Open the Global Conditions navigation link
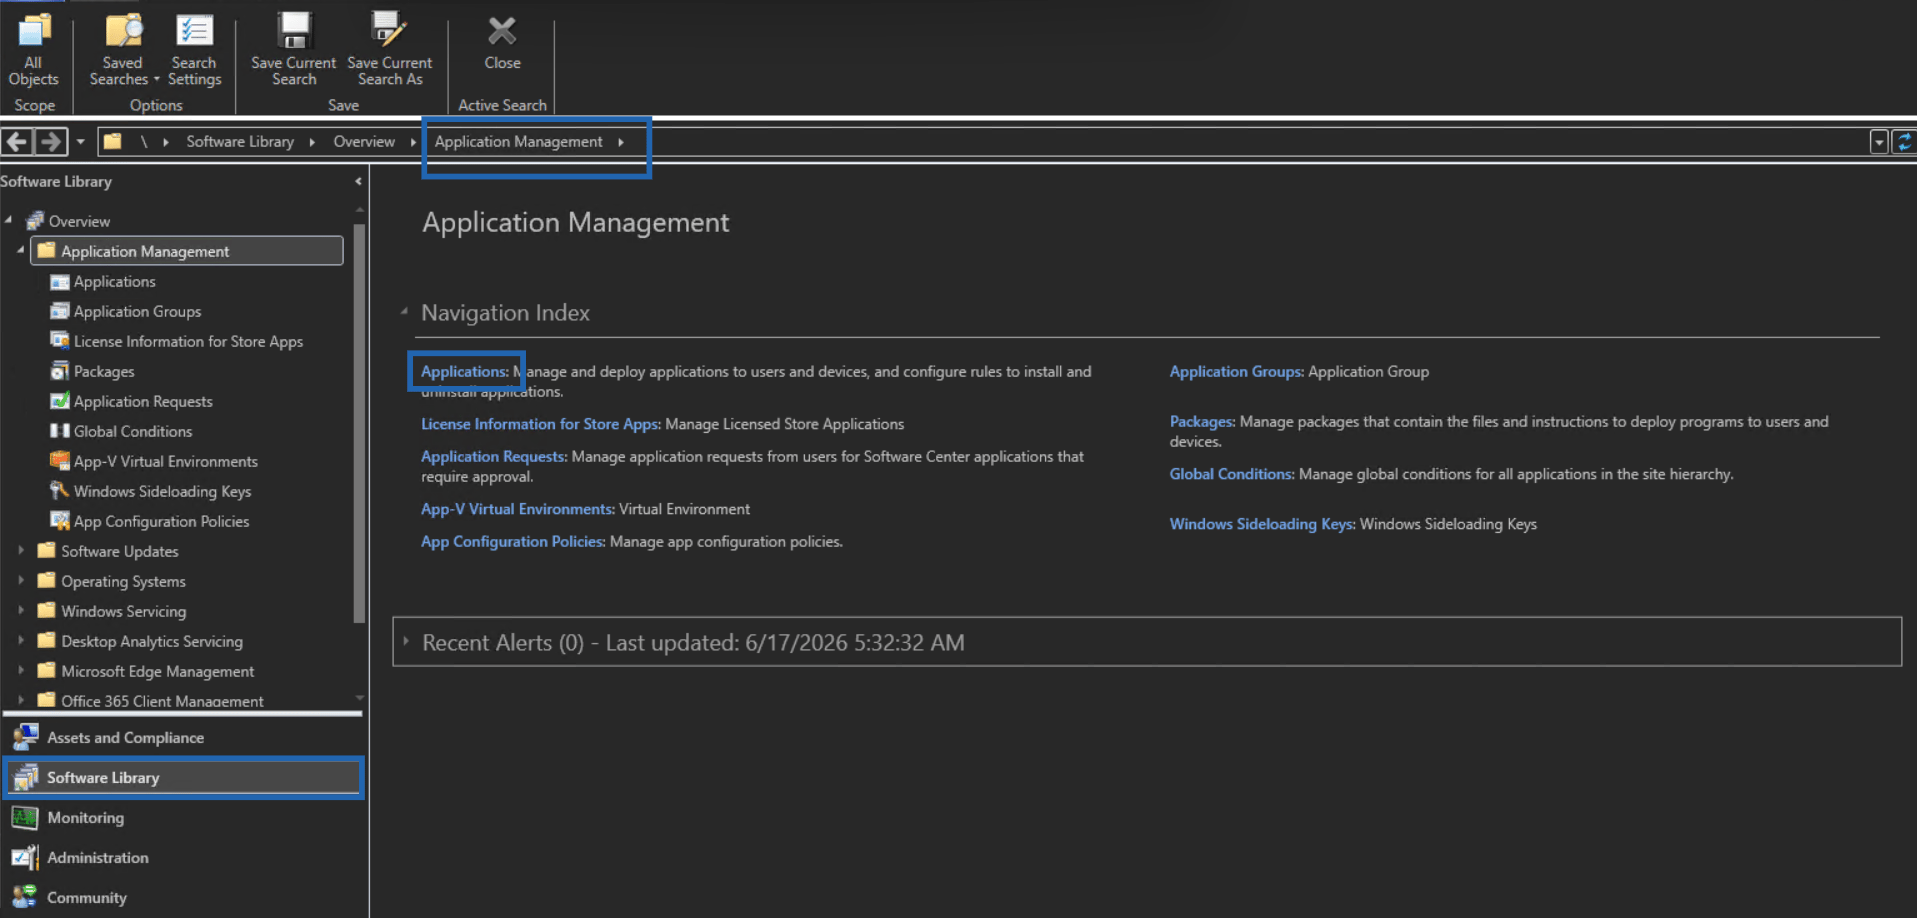1917x918 pixels. click(1232, 474)
